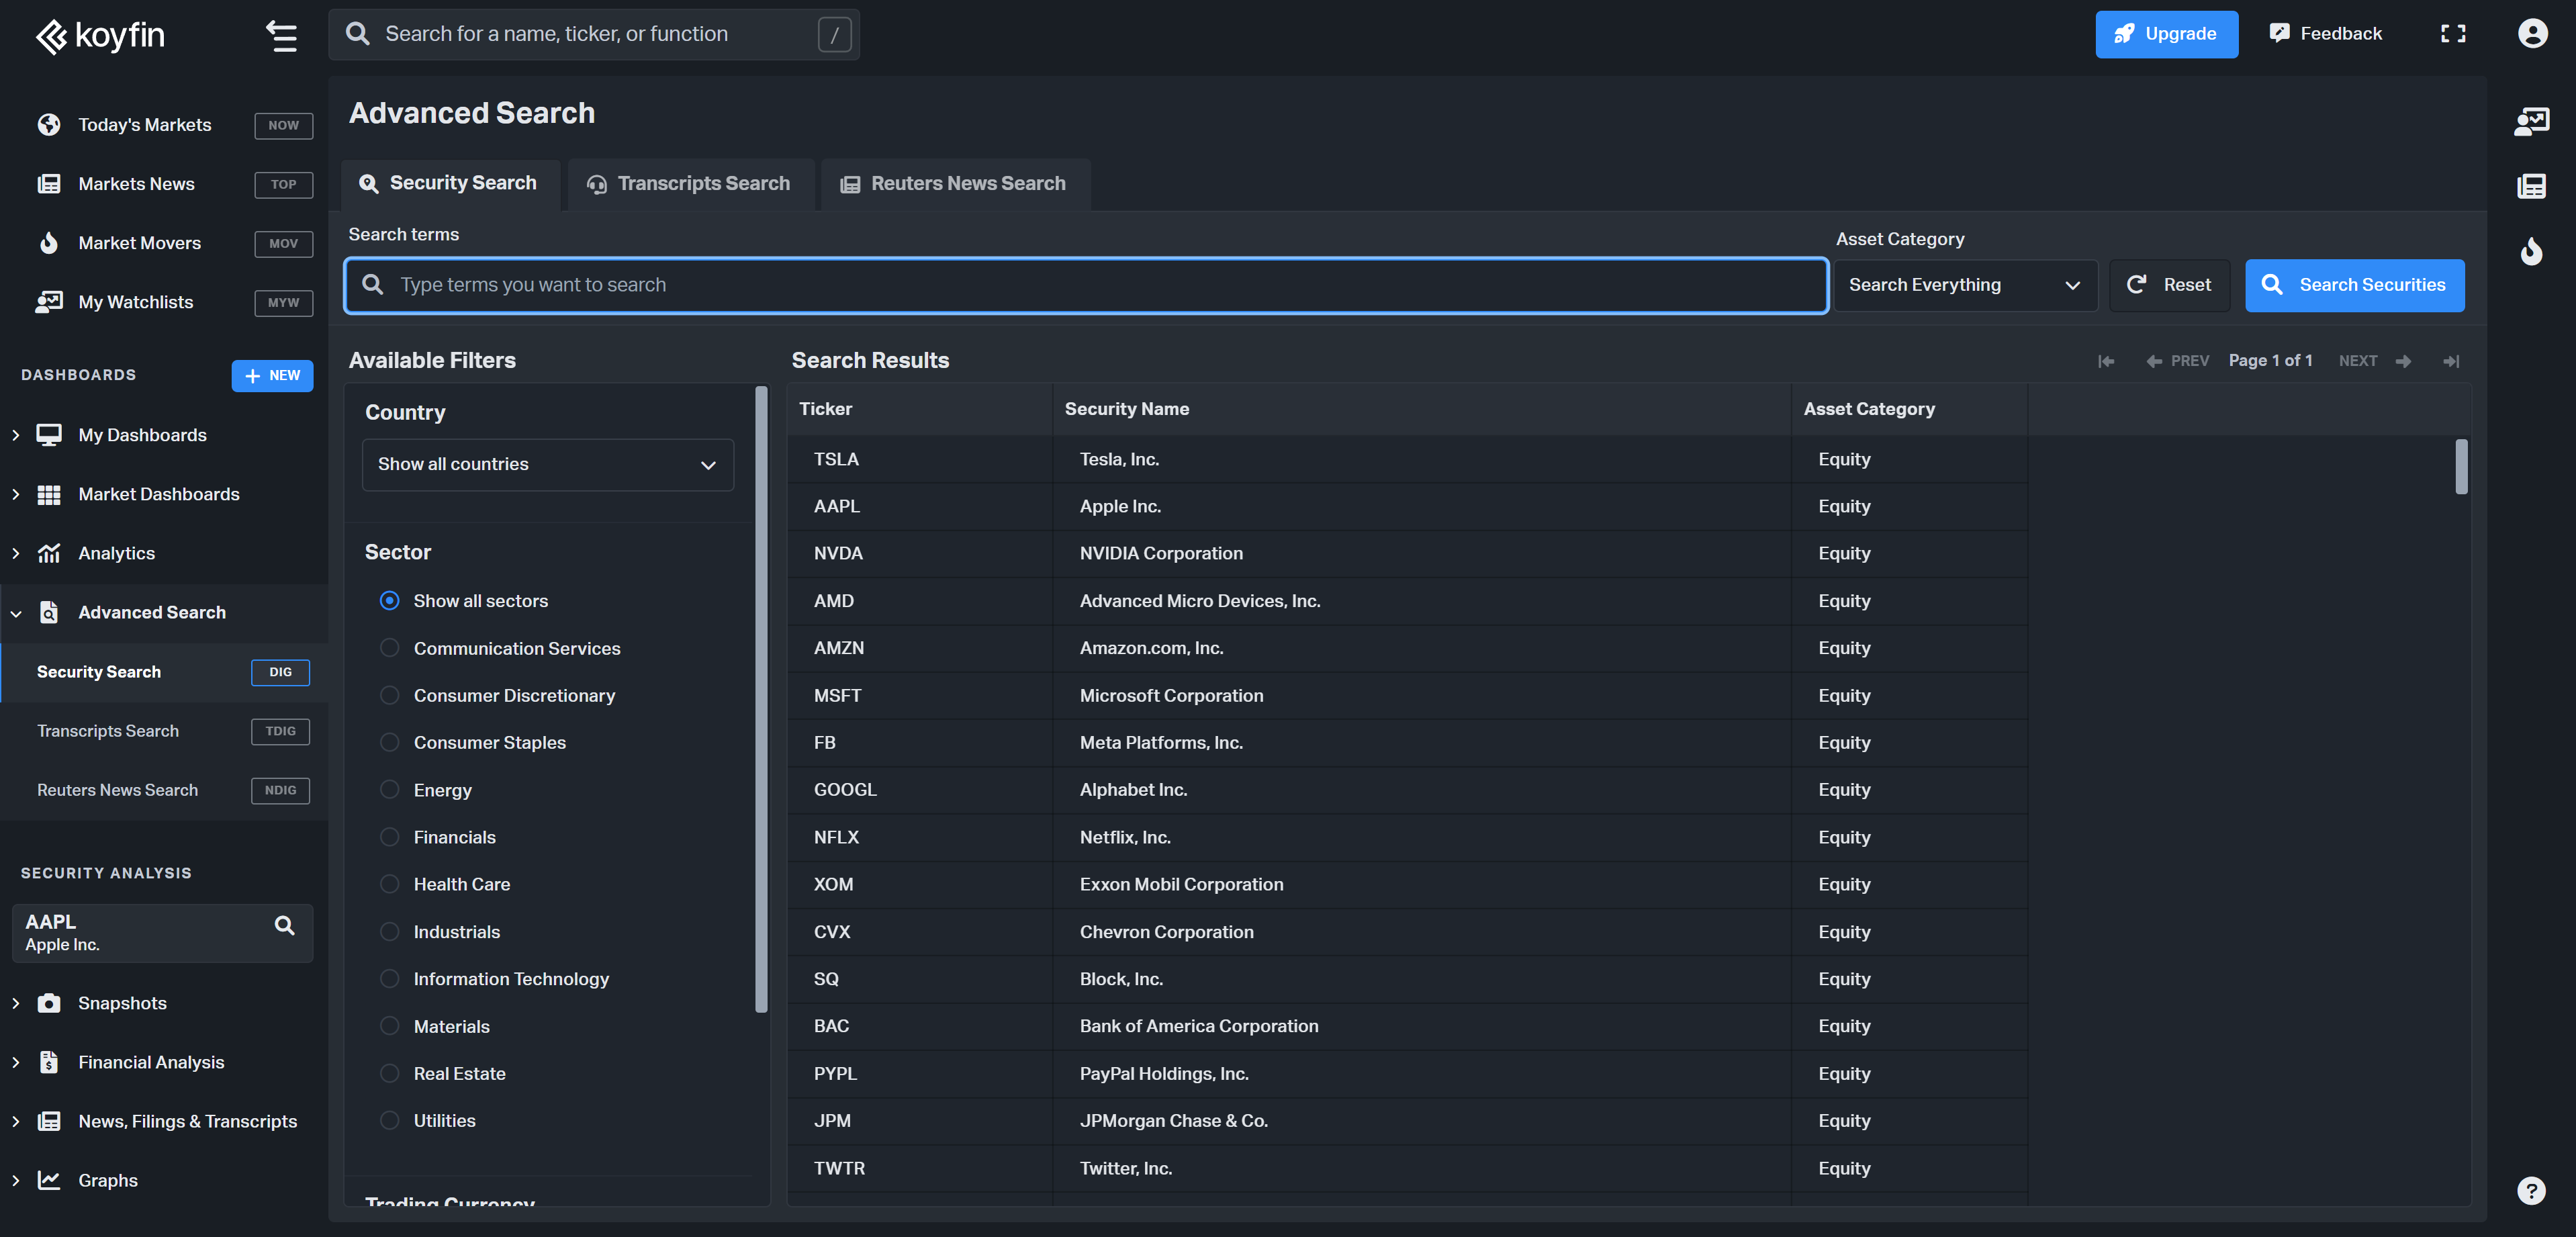Switch to Transcripts Search tab
Image resolution: width=2576 pixels, height=1237 pixels.
[x=690, y=184]
